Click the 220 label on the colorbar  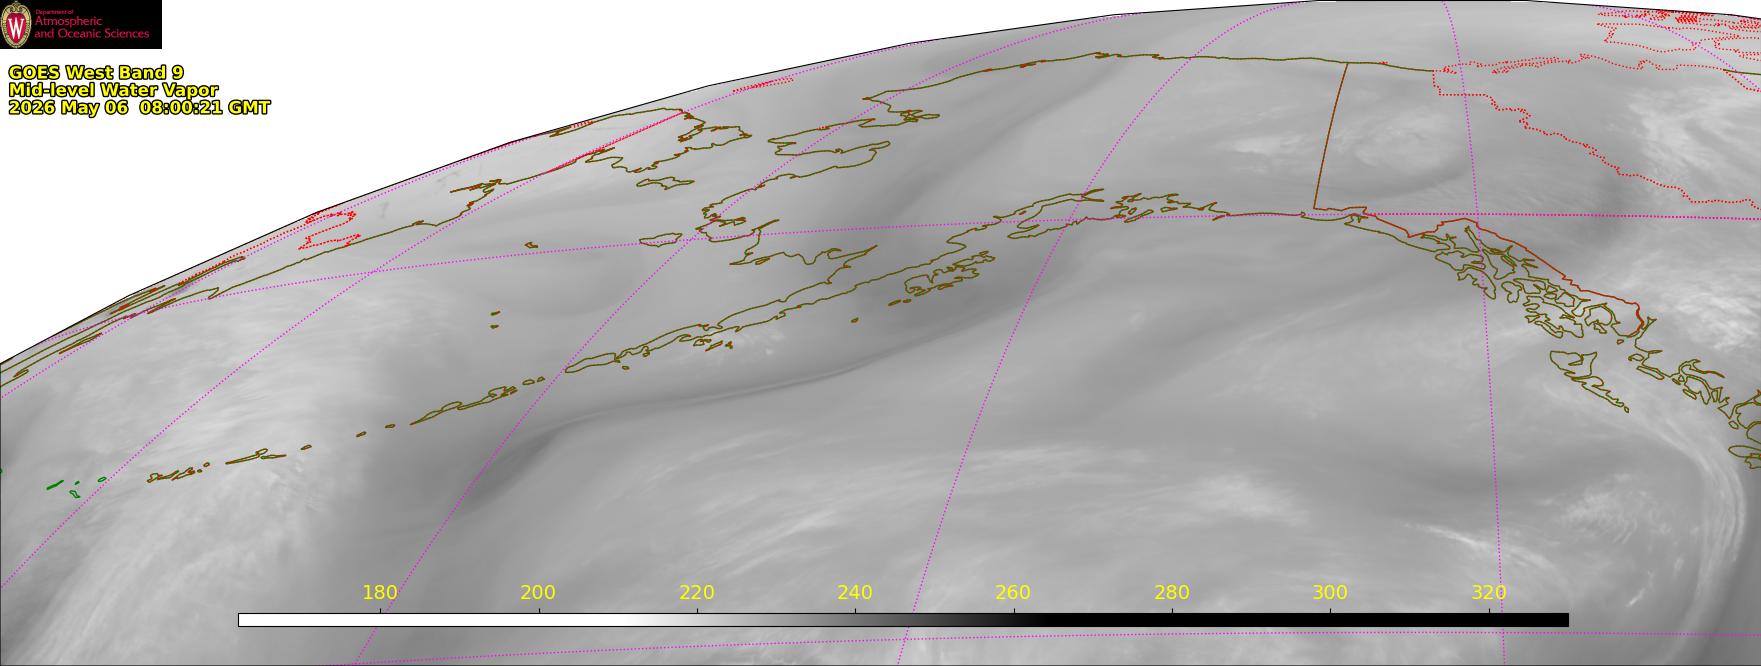point(697,592)
